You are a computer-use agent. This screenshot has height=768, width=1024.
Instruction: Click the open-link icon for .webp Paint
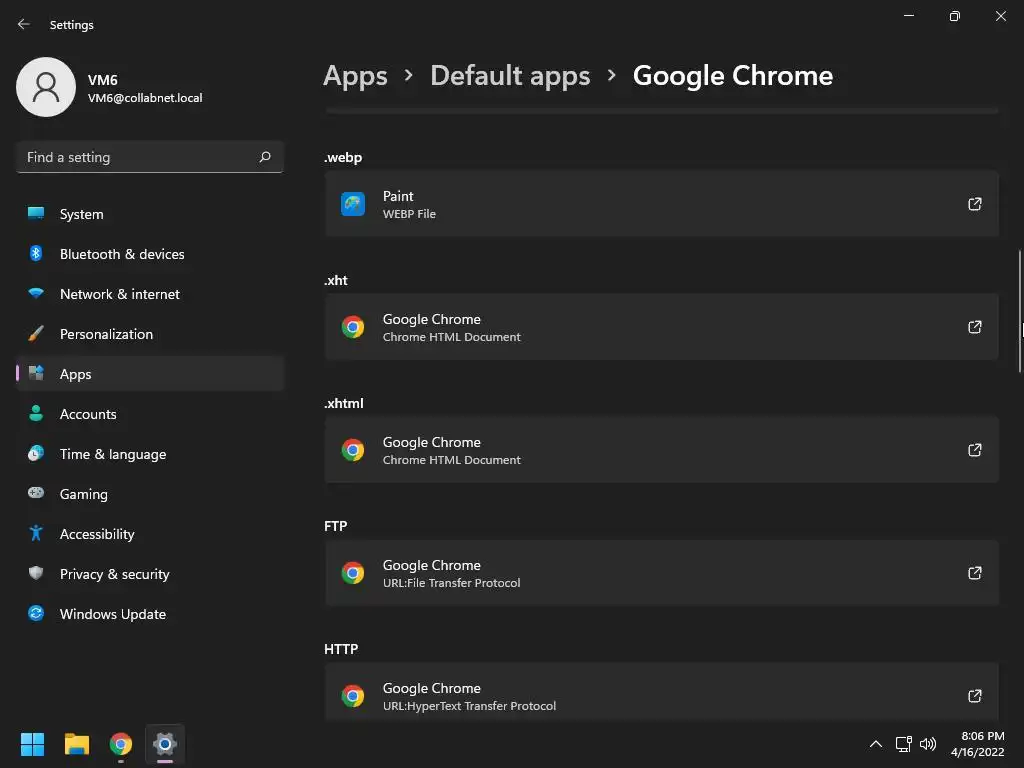tap(974, 204)
